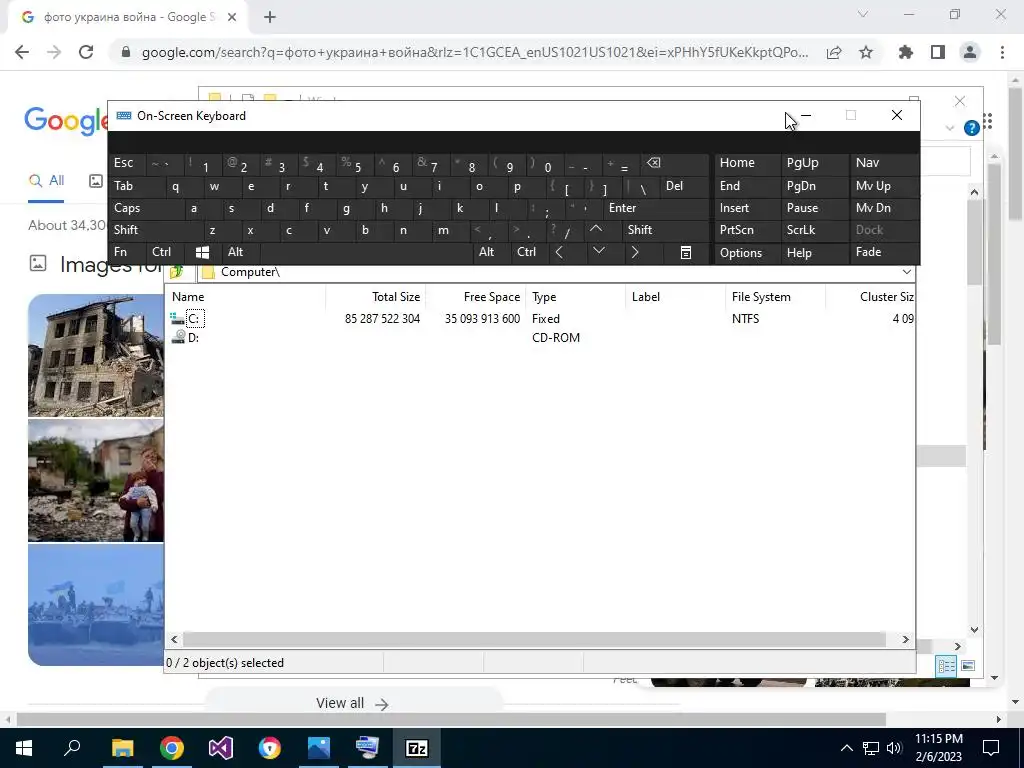Open Google apps grid
This screenshot has height=768, width=1024.
tap(988, 121)
